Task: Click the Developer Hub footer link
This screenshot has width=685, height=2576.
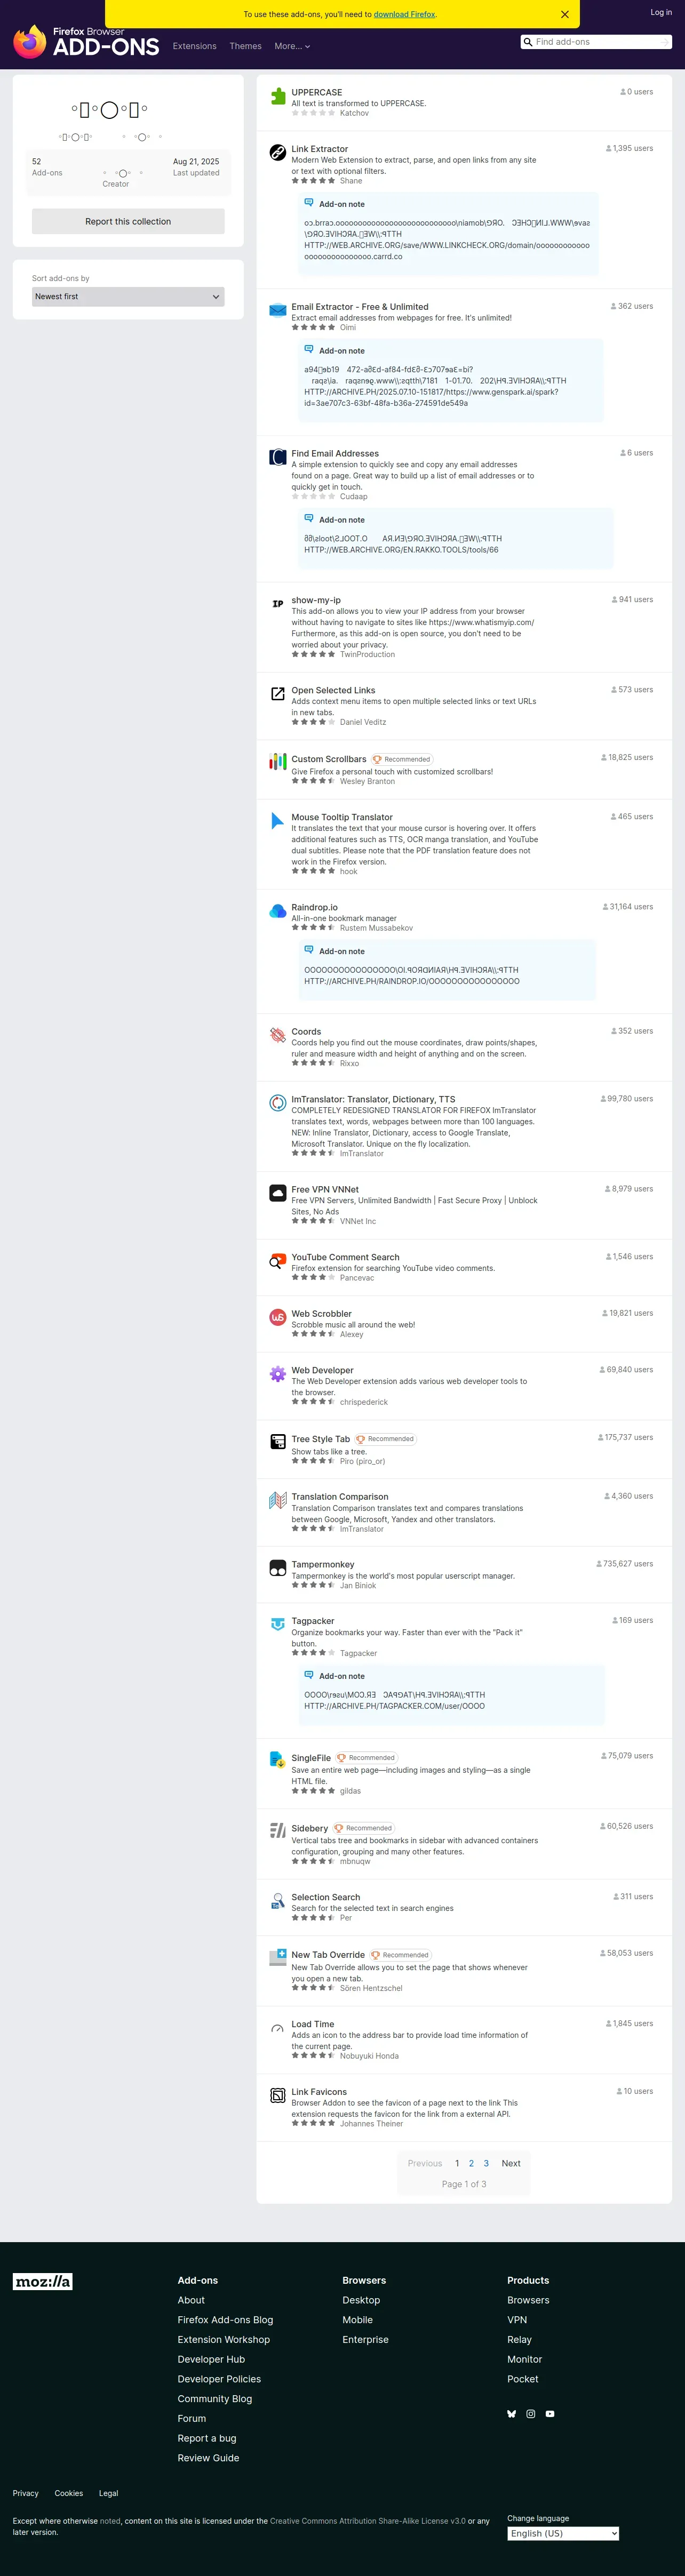Action: click(211, 2359)
